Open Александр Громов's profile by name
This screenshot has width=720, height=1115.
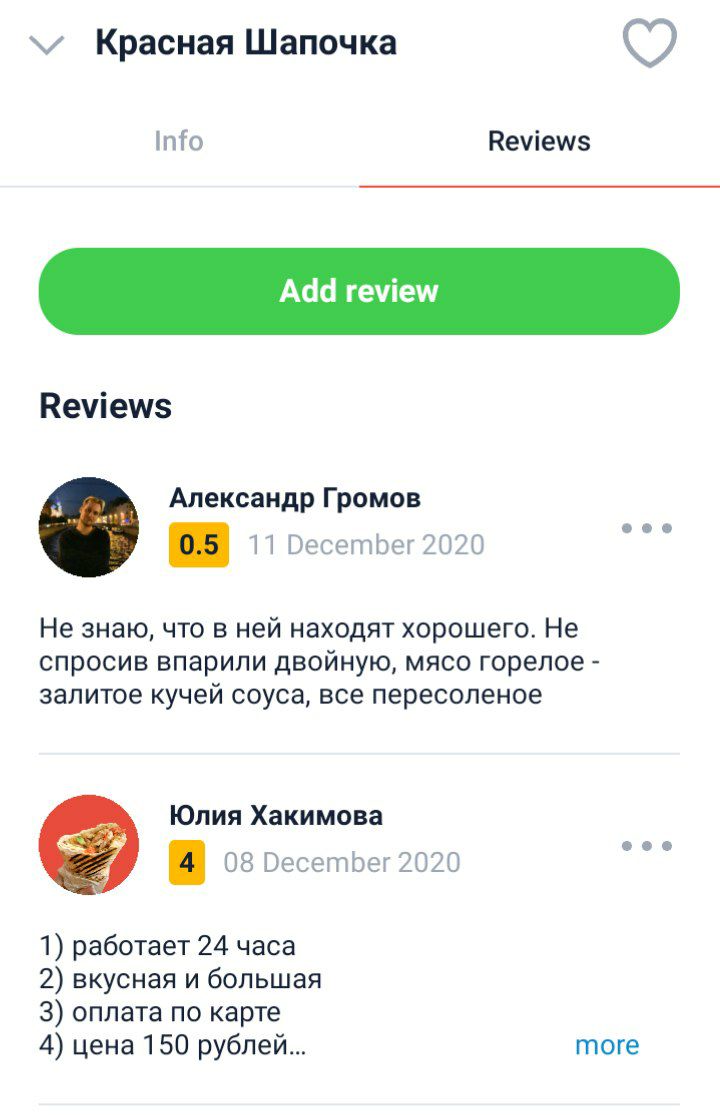click(x=295, y=498)
